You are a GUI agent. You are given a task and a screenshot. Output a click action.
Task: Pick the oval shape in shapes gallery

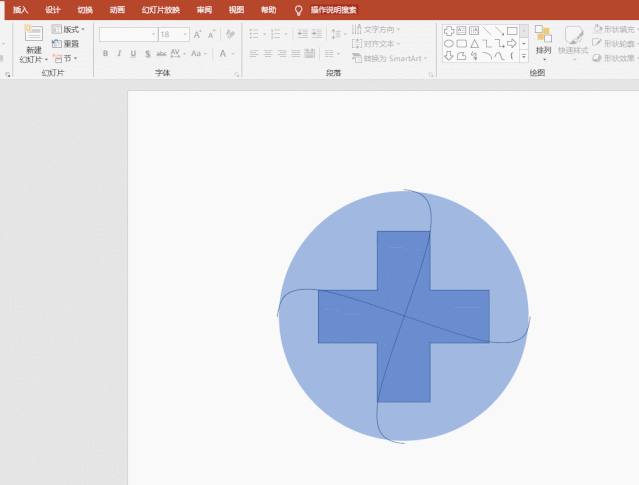click(x=449, y=43)
